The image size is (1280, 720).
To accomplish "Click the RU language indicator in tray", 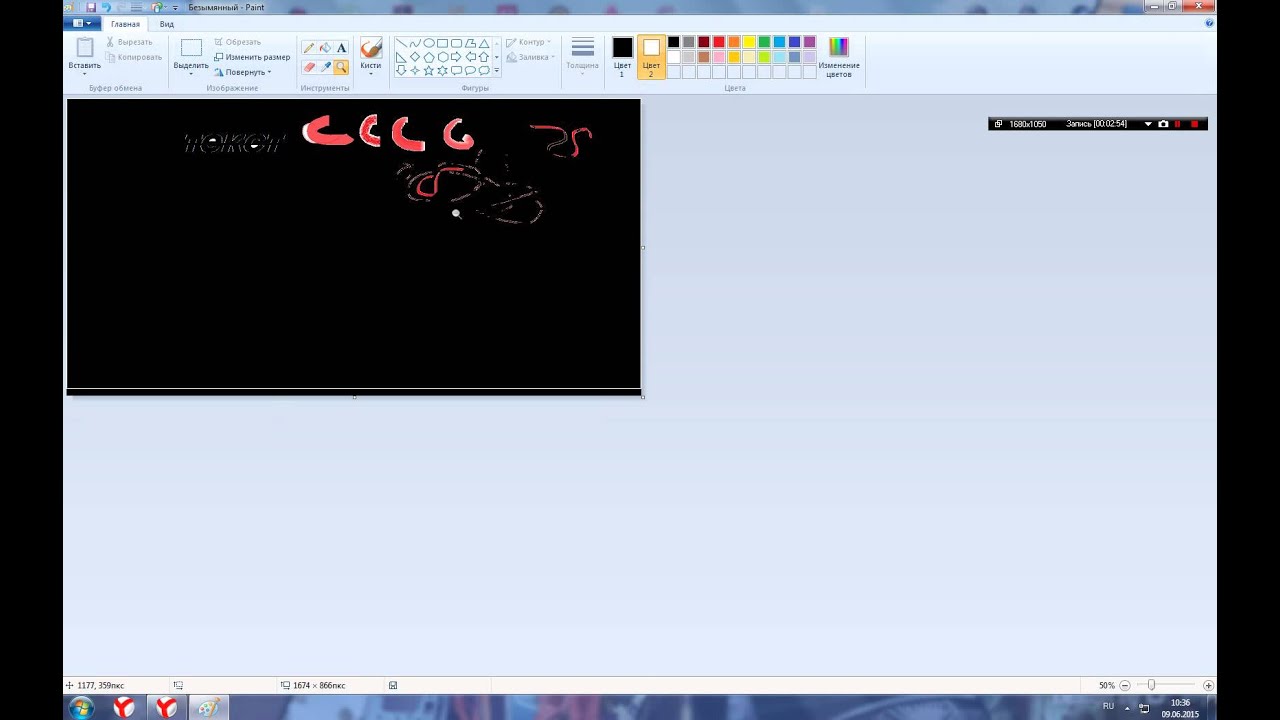I will 1108,706.
